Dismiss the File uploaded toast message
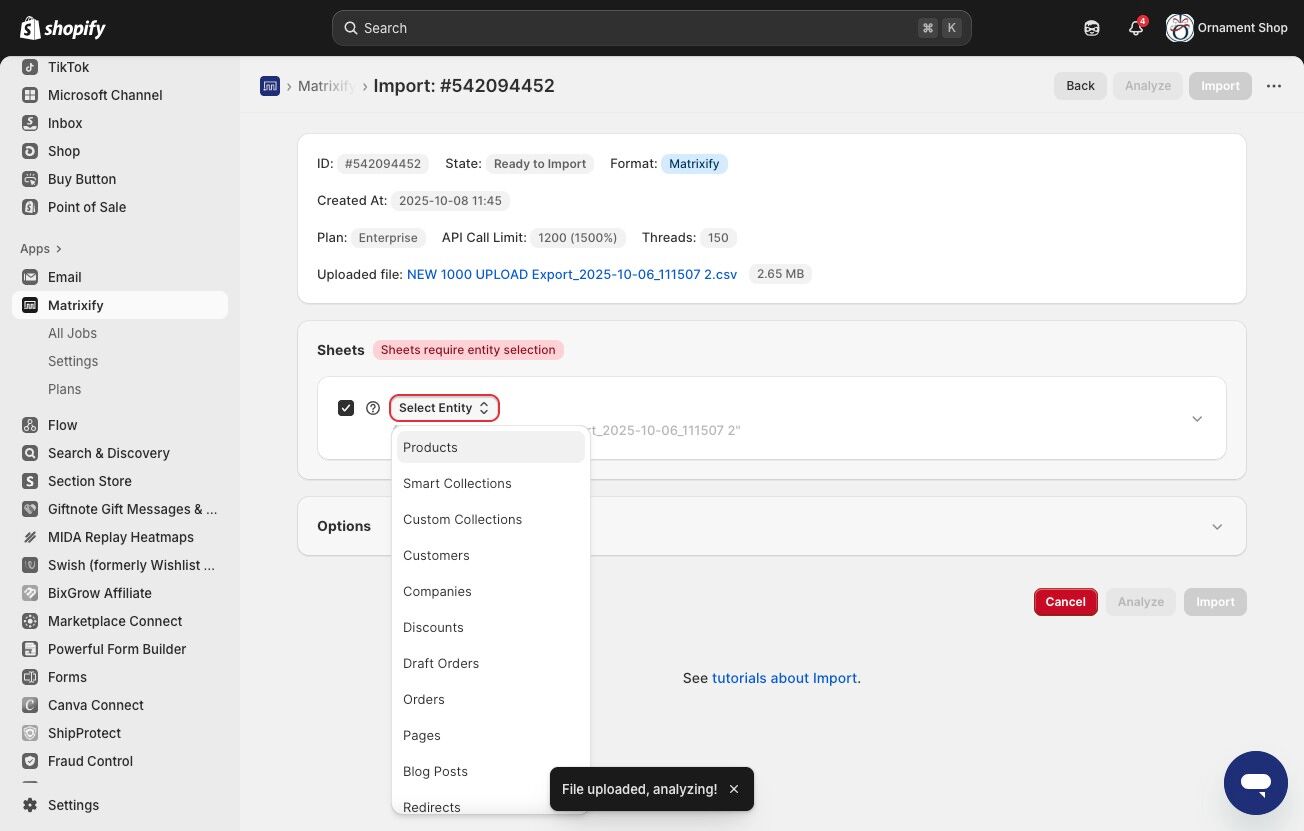 coord(734,789)
